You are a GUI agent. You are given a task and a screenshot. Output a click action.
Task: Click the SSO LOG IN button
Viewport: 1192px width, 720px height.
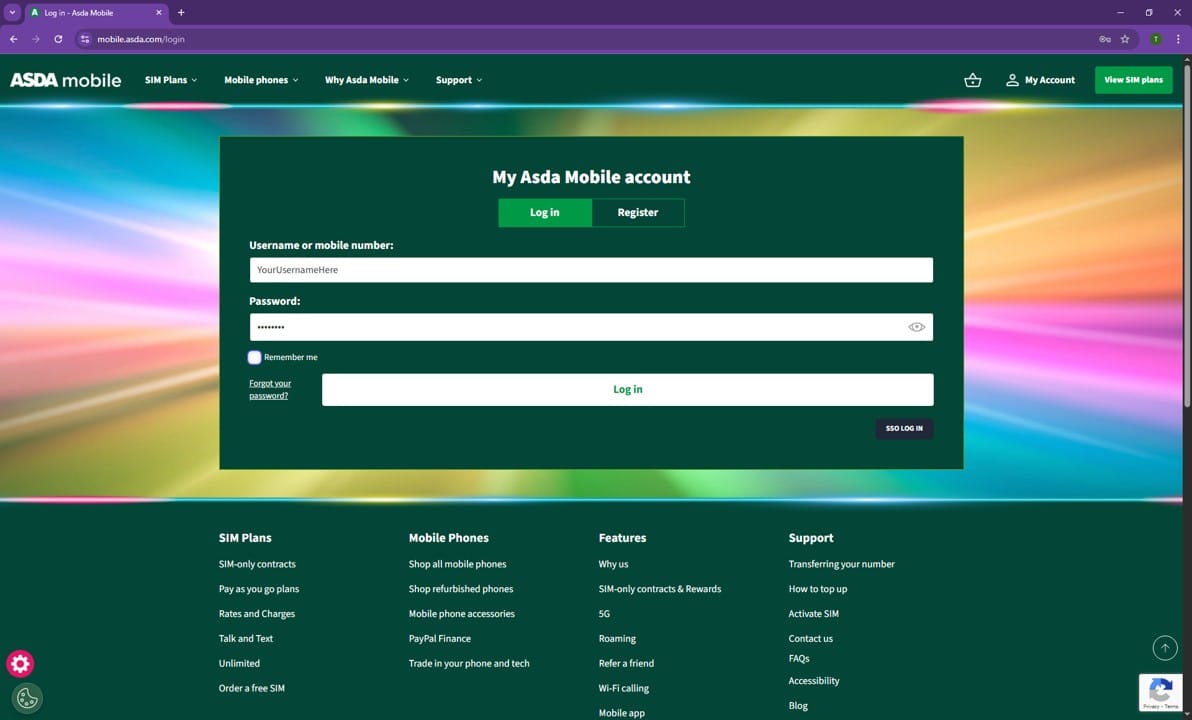tap(904, 428)
